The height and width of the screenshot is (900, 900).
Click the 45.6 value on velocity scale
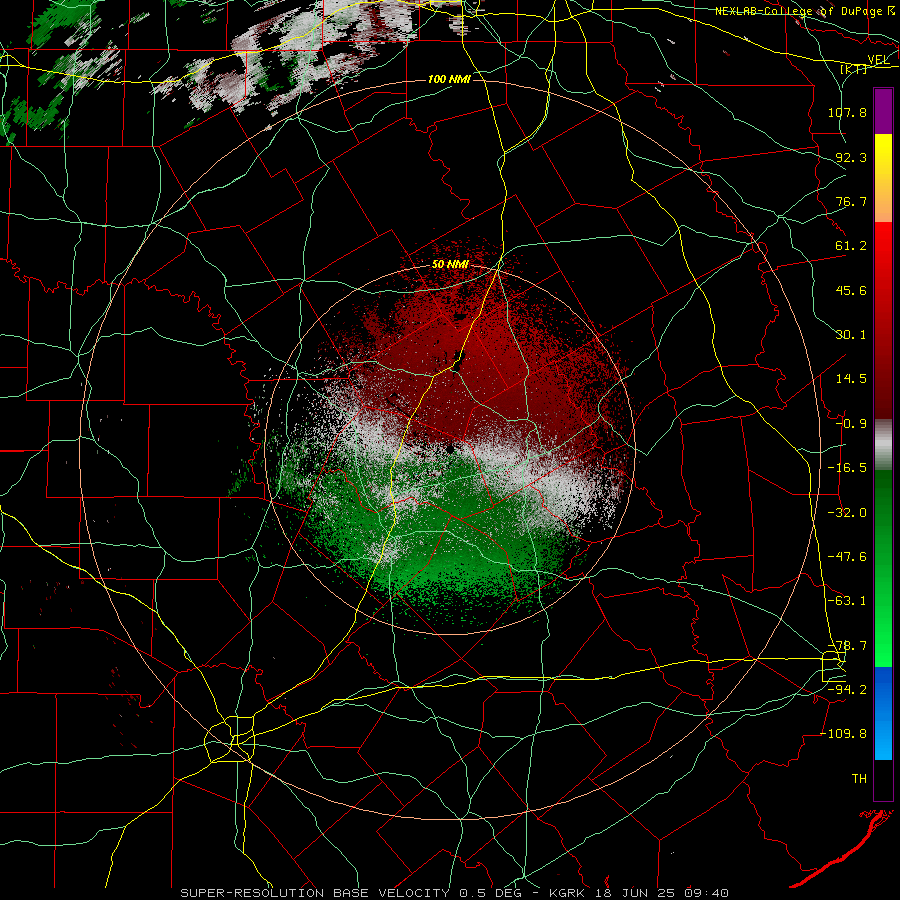tap(851, 290)
